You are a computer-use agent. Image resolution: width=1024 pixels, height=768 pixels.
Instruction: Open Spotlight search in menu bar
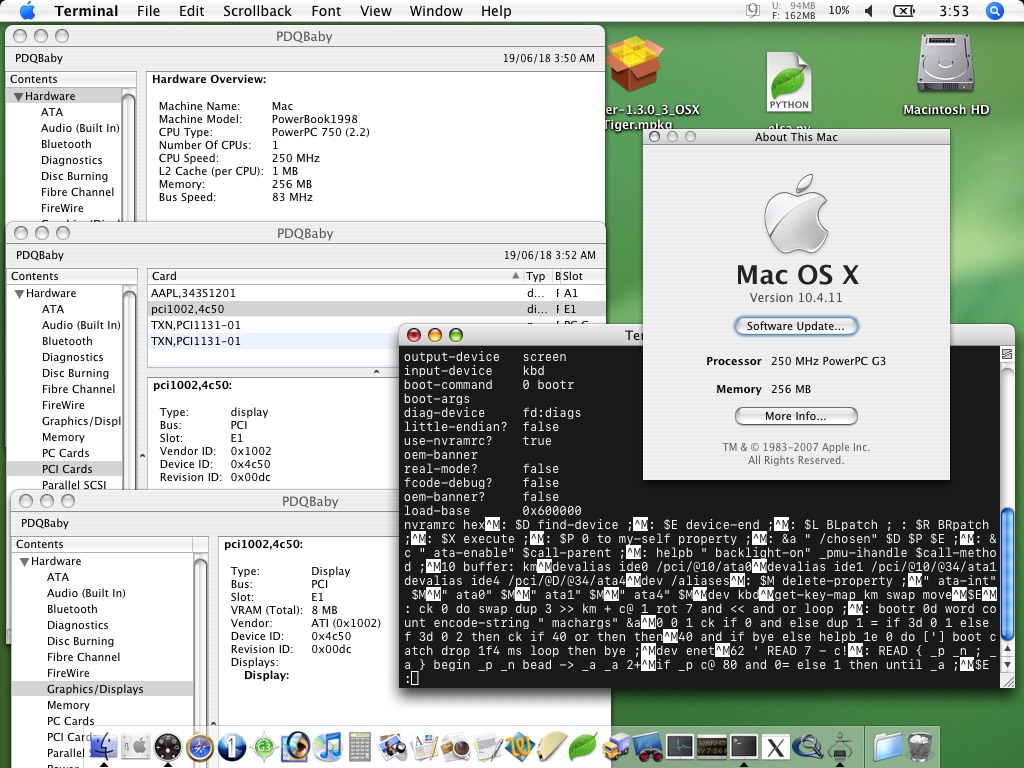tap(994, 11)
